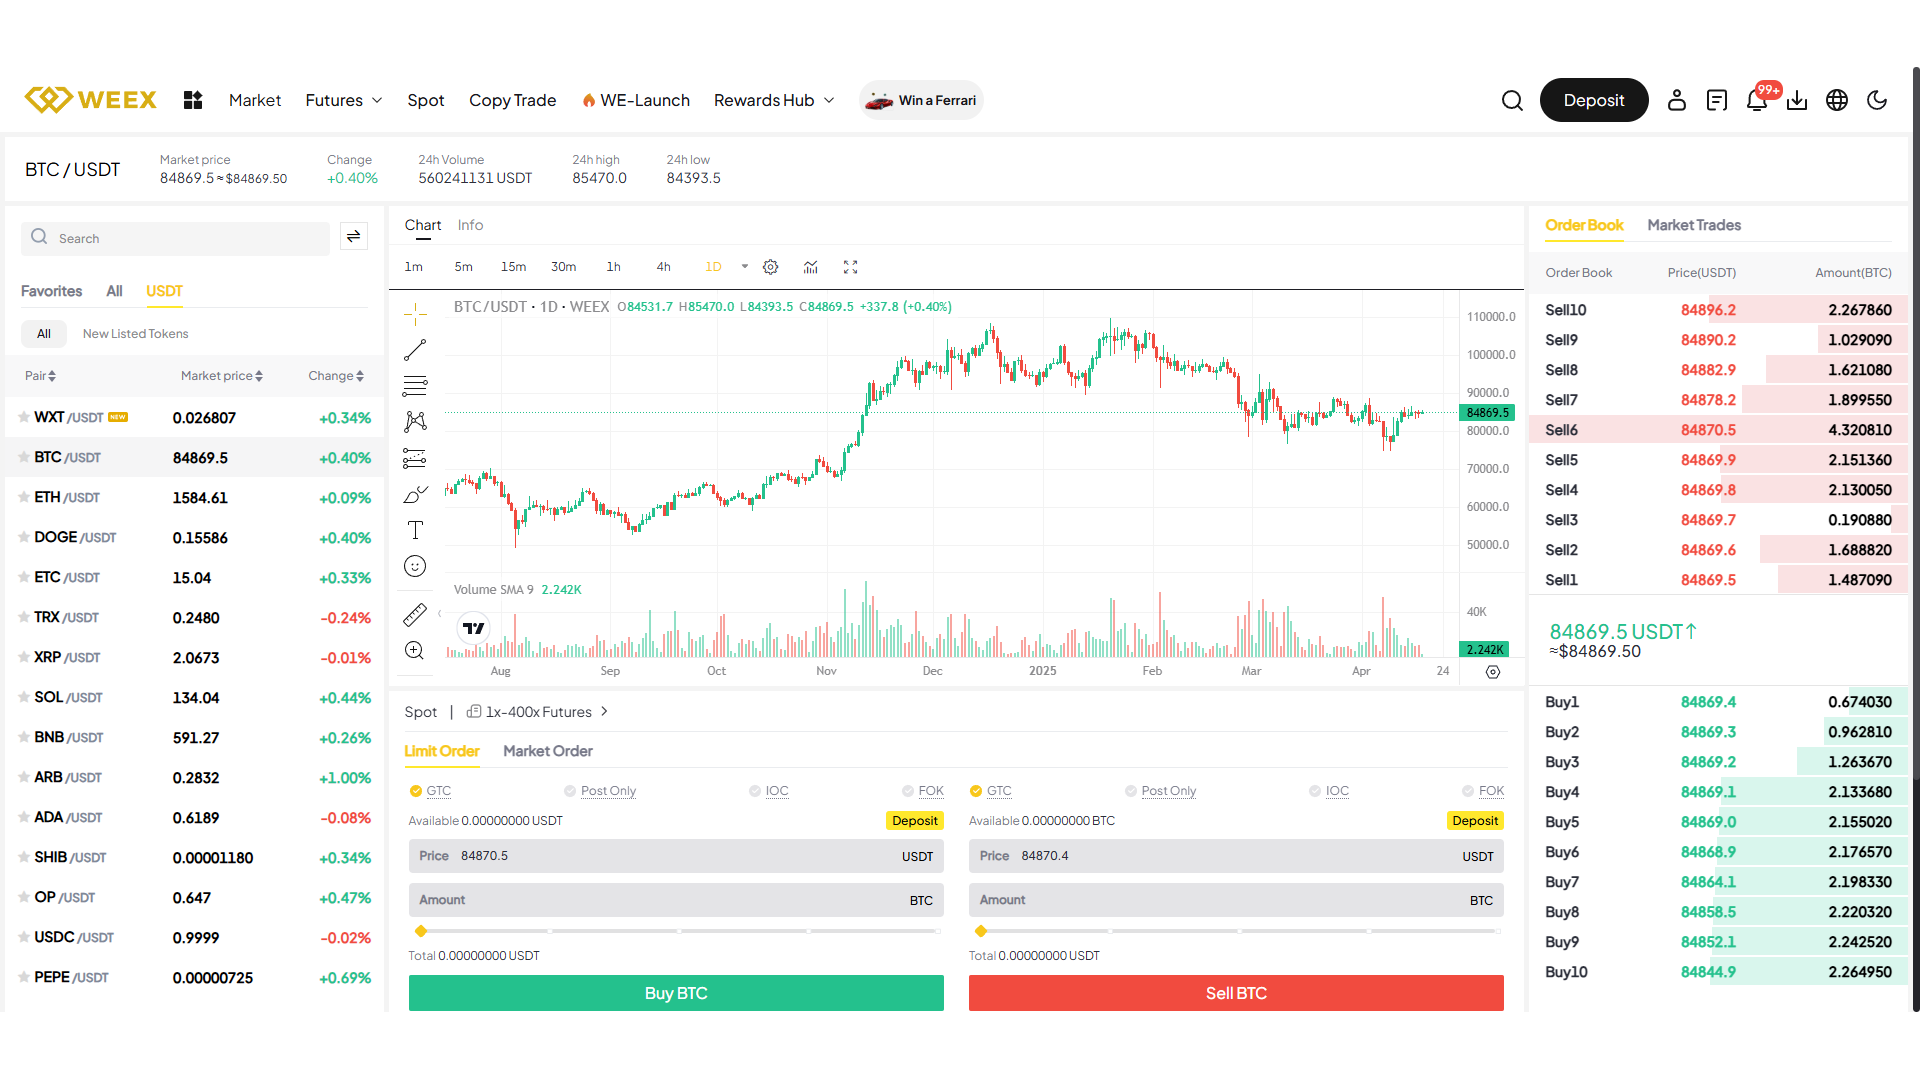Click the buy amount slider handle
Viewport: 1920px width, 1080px height.
[x=421, y=931]
